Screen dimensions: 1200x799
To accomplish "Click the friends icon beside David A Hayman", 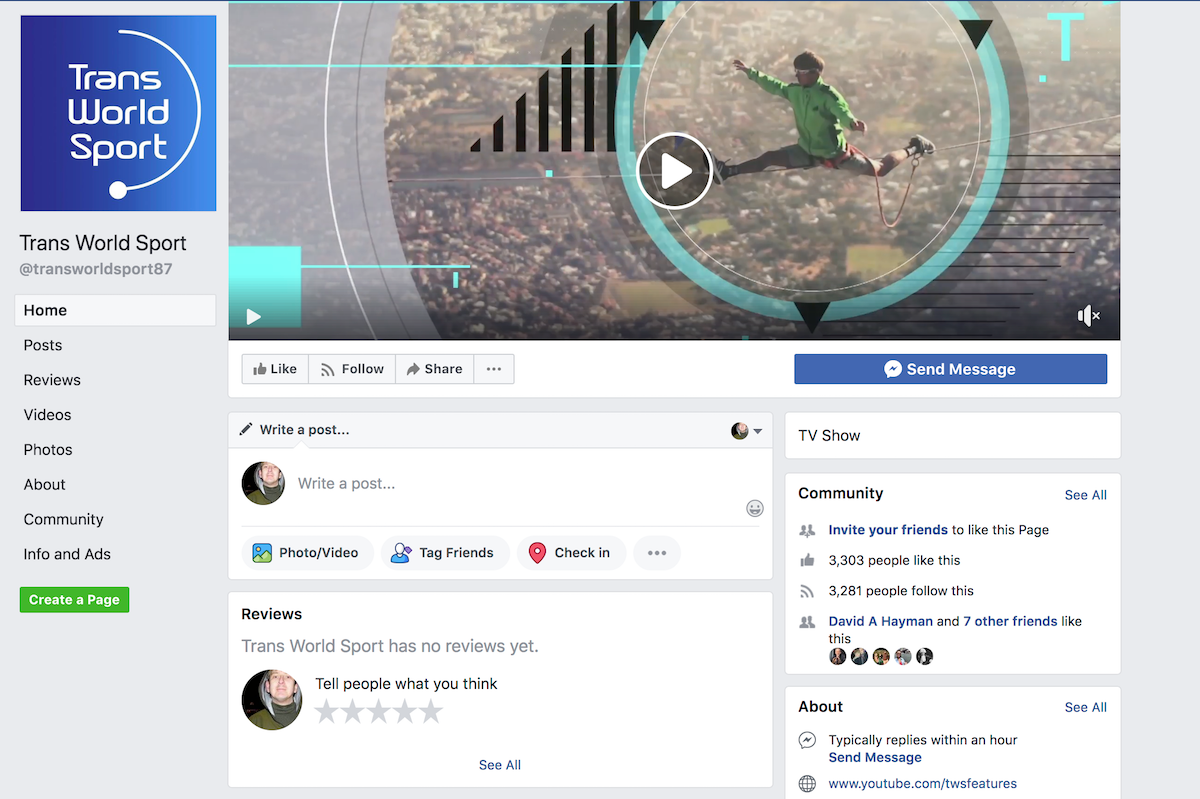I will (807, 622).
